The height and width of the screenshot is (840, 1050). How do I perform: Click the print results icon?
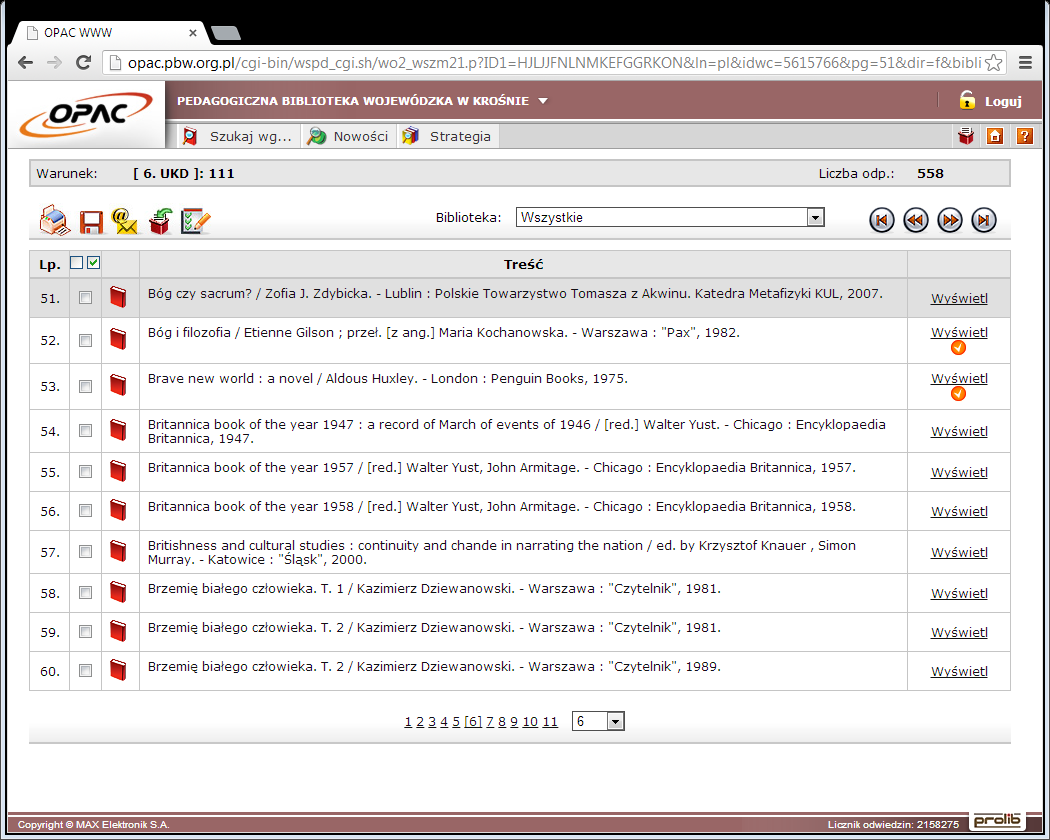pyautogui.click(x=55, y=220)
